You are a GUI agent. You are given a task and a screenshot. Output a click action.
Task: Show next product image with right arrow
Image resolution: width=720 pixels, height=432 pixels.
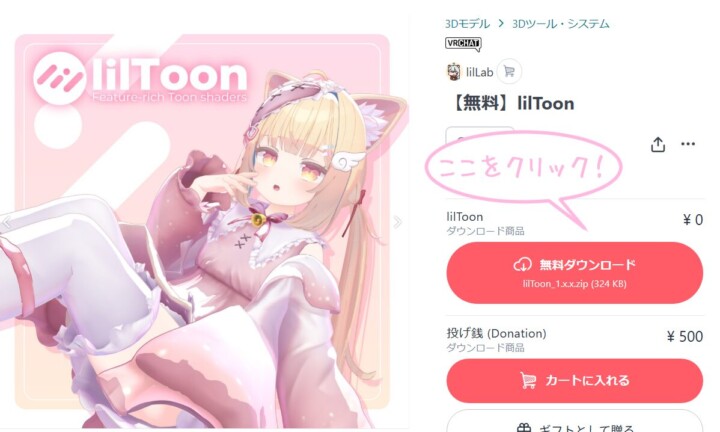(x=398, y=222)
